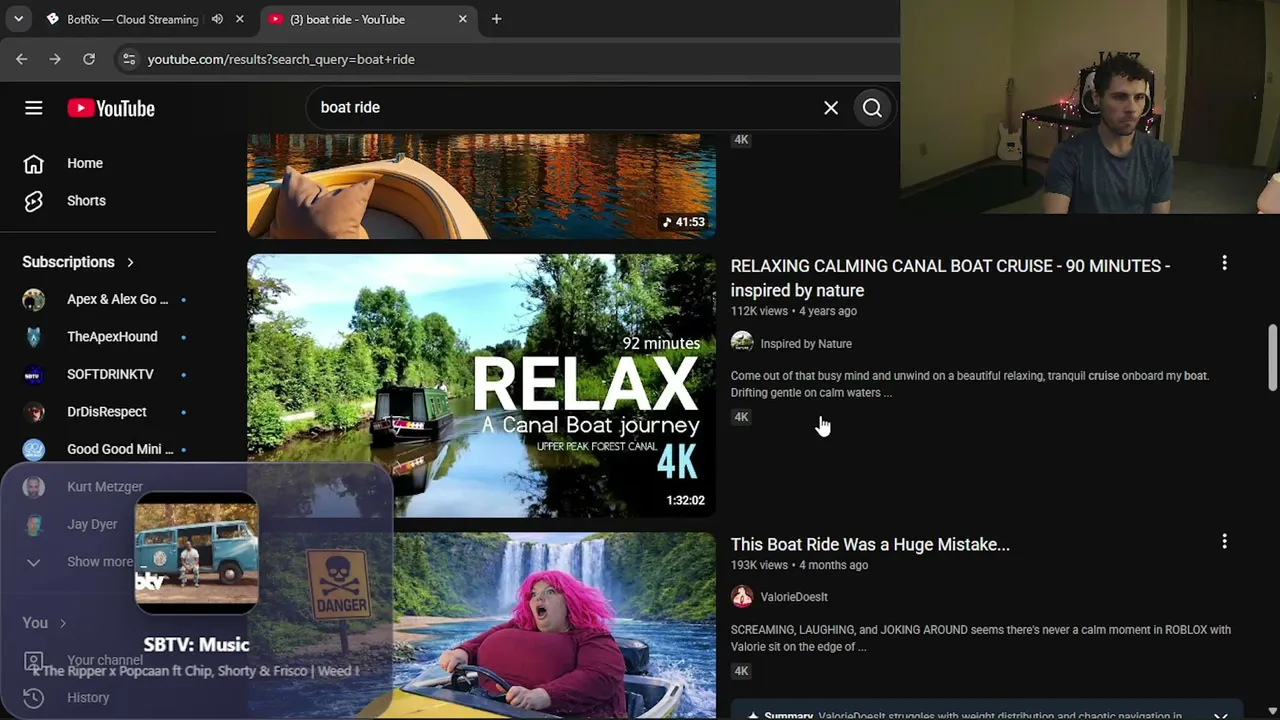
Task: Click the TheApexHound channel avatar
Action: click(x=34, y=337)
